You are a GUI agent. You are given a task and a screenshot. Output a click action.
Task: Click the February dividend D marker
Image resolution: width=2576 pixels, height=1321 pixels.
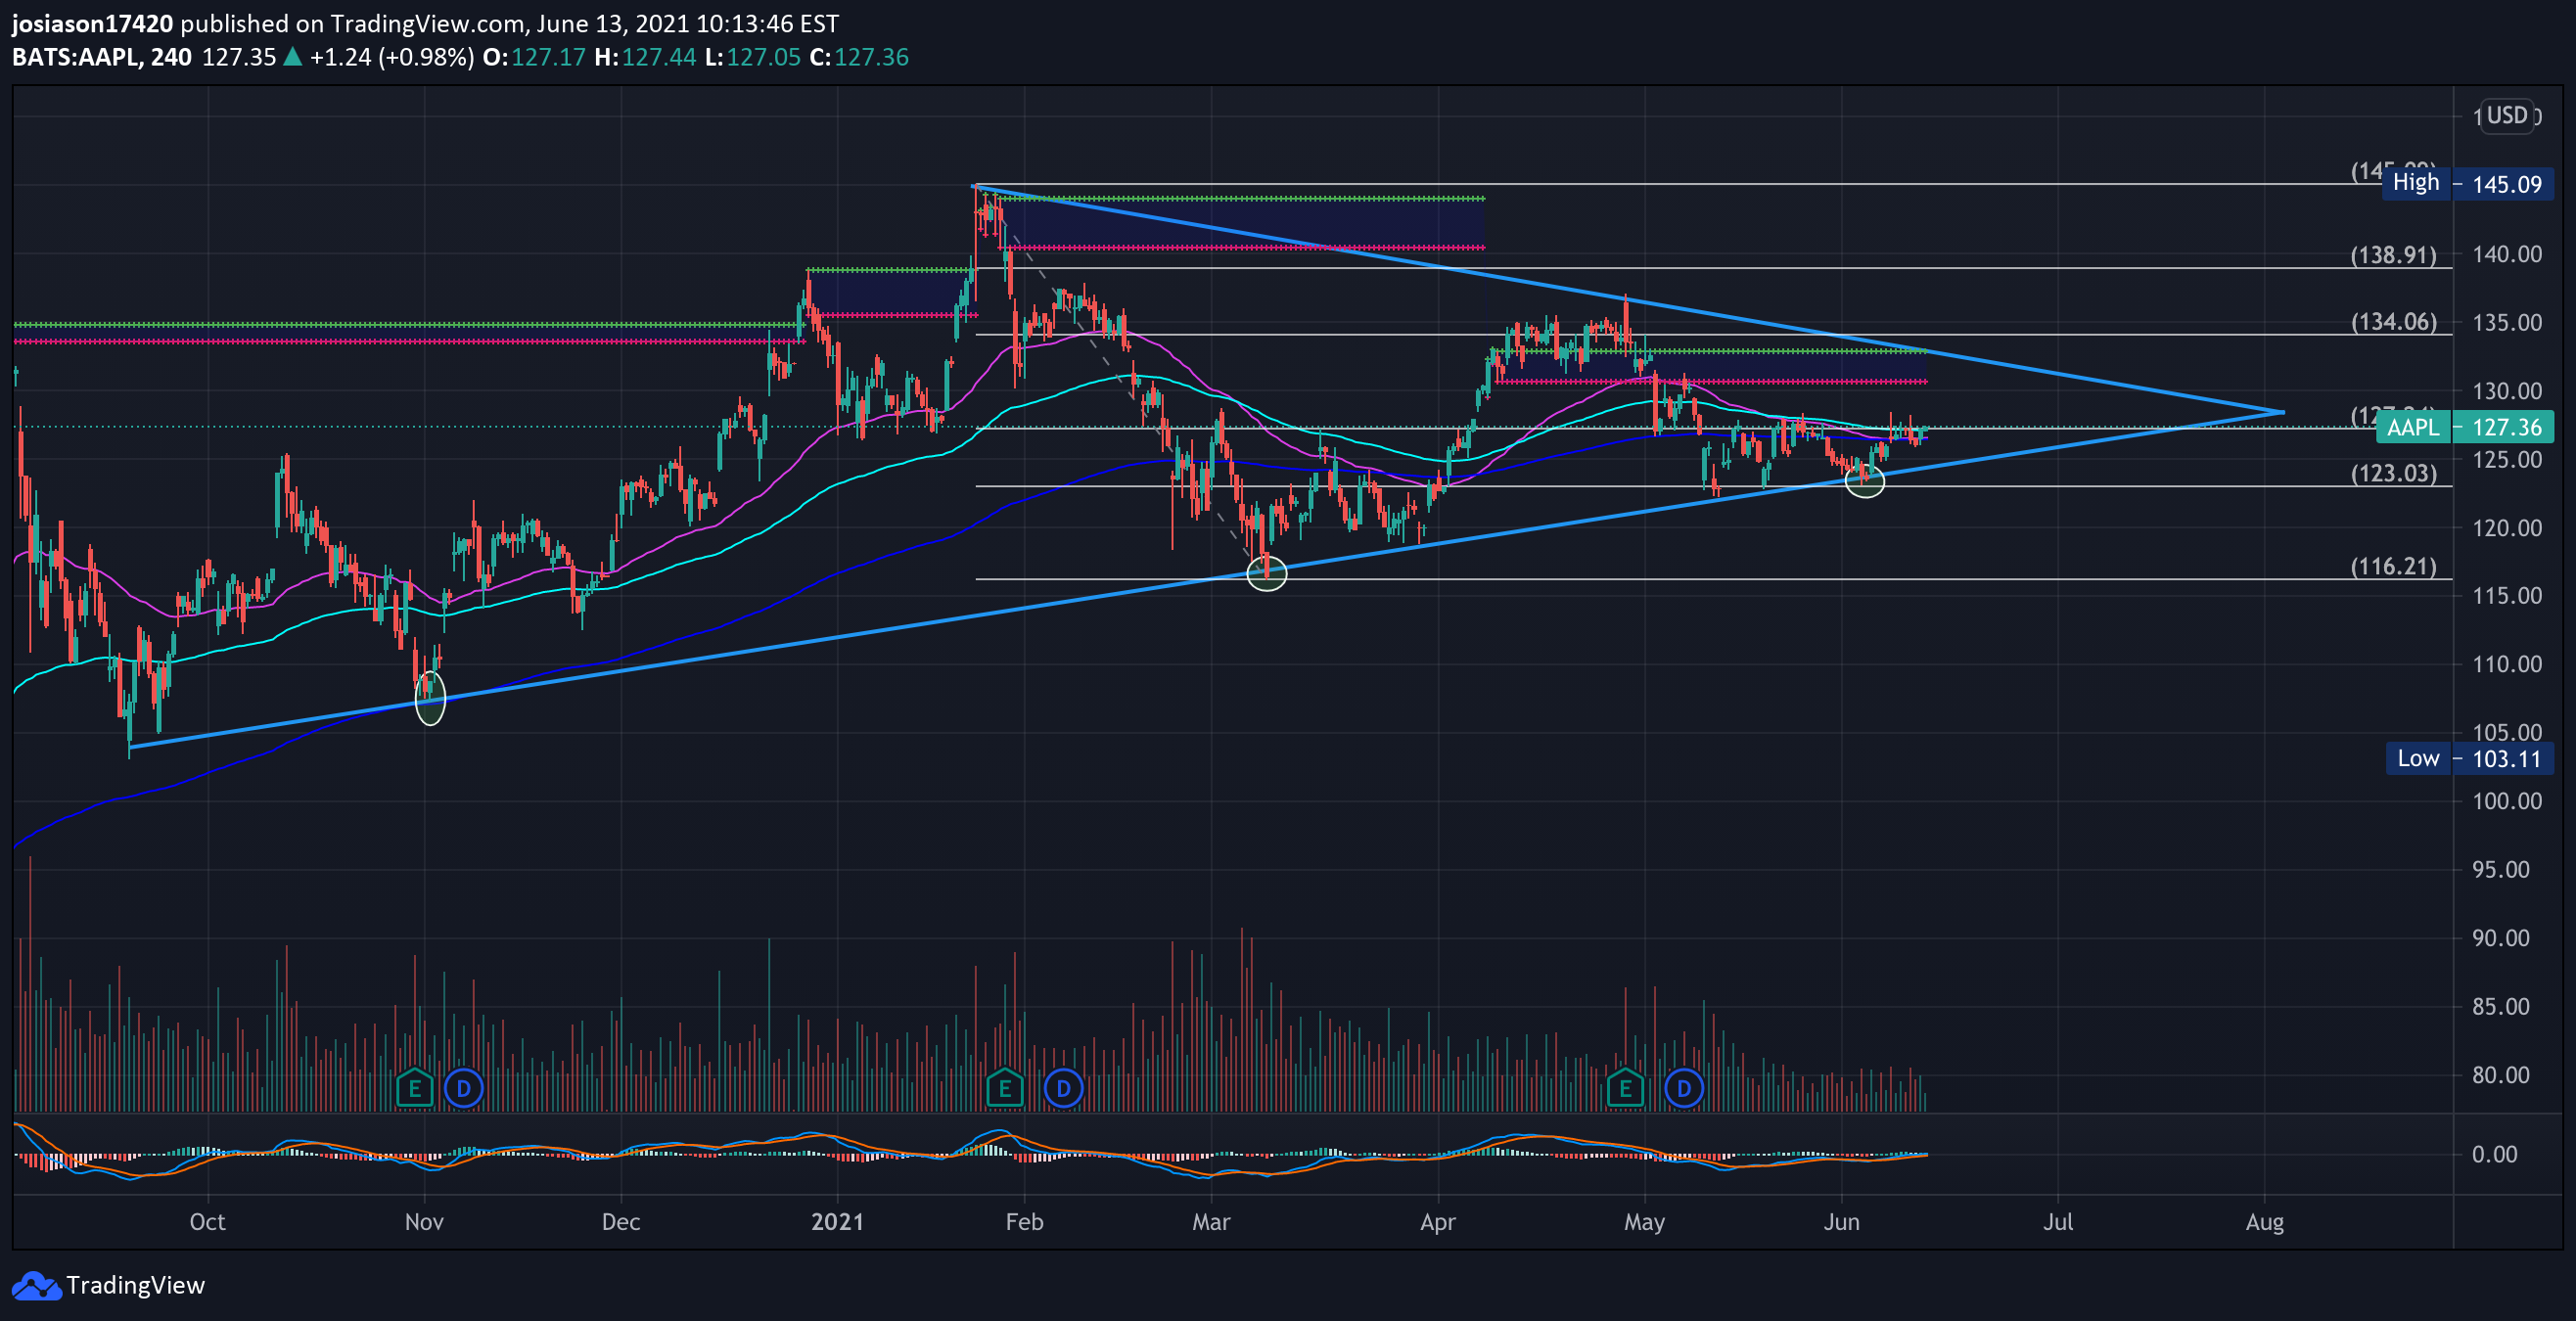point(1064,1088)
